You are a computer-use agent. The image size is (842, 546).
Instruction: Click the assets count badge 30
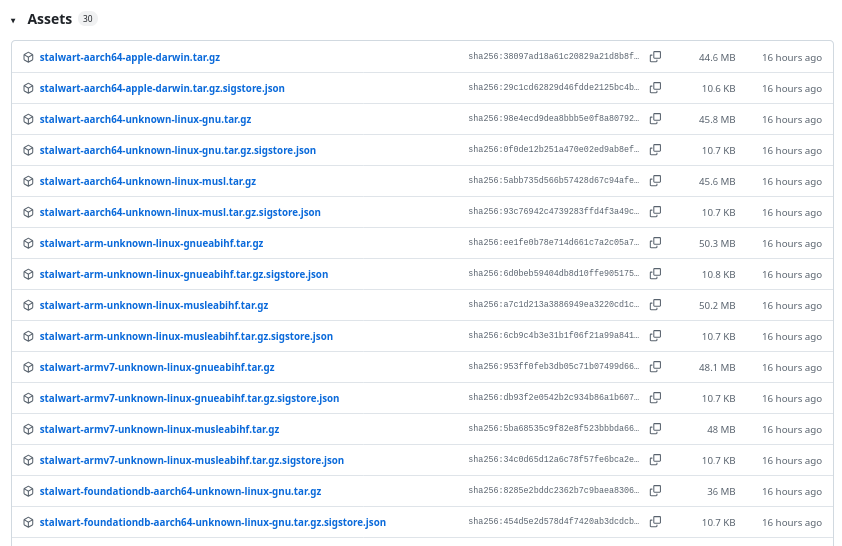click(x=88, y=19)
